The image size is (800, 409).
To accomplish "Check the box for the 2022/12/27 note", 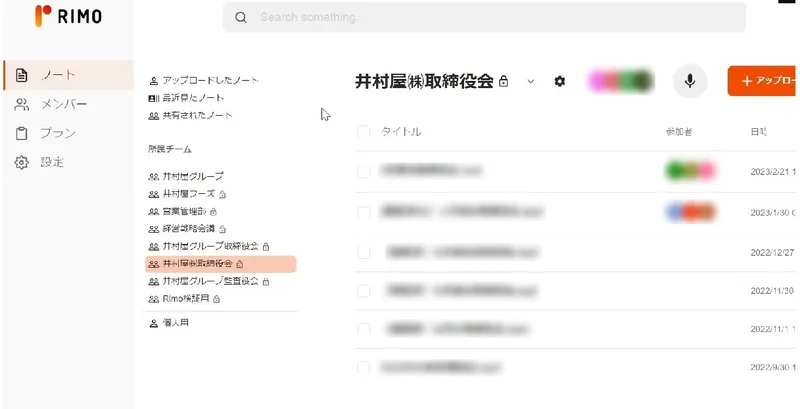I will point(363,251).
